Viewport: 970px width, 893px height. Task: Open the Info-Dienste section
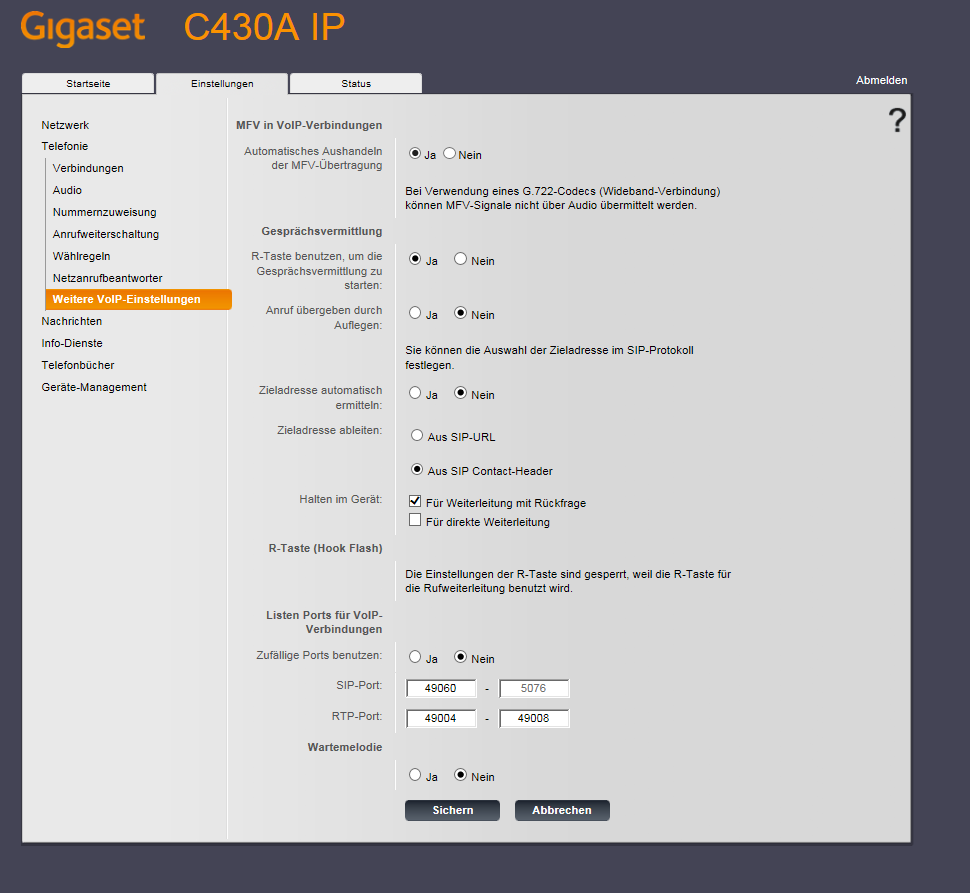[x=72, y=343]
